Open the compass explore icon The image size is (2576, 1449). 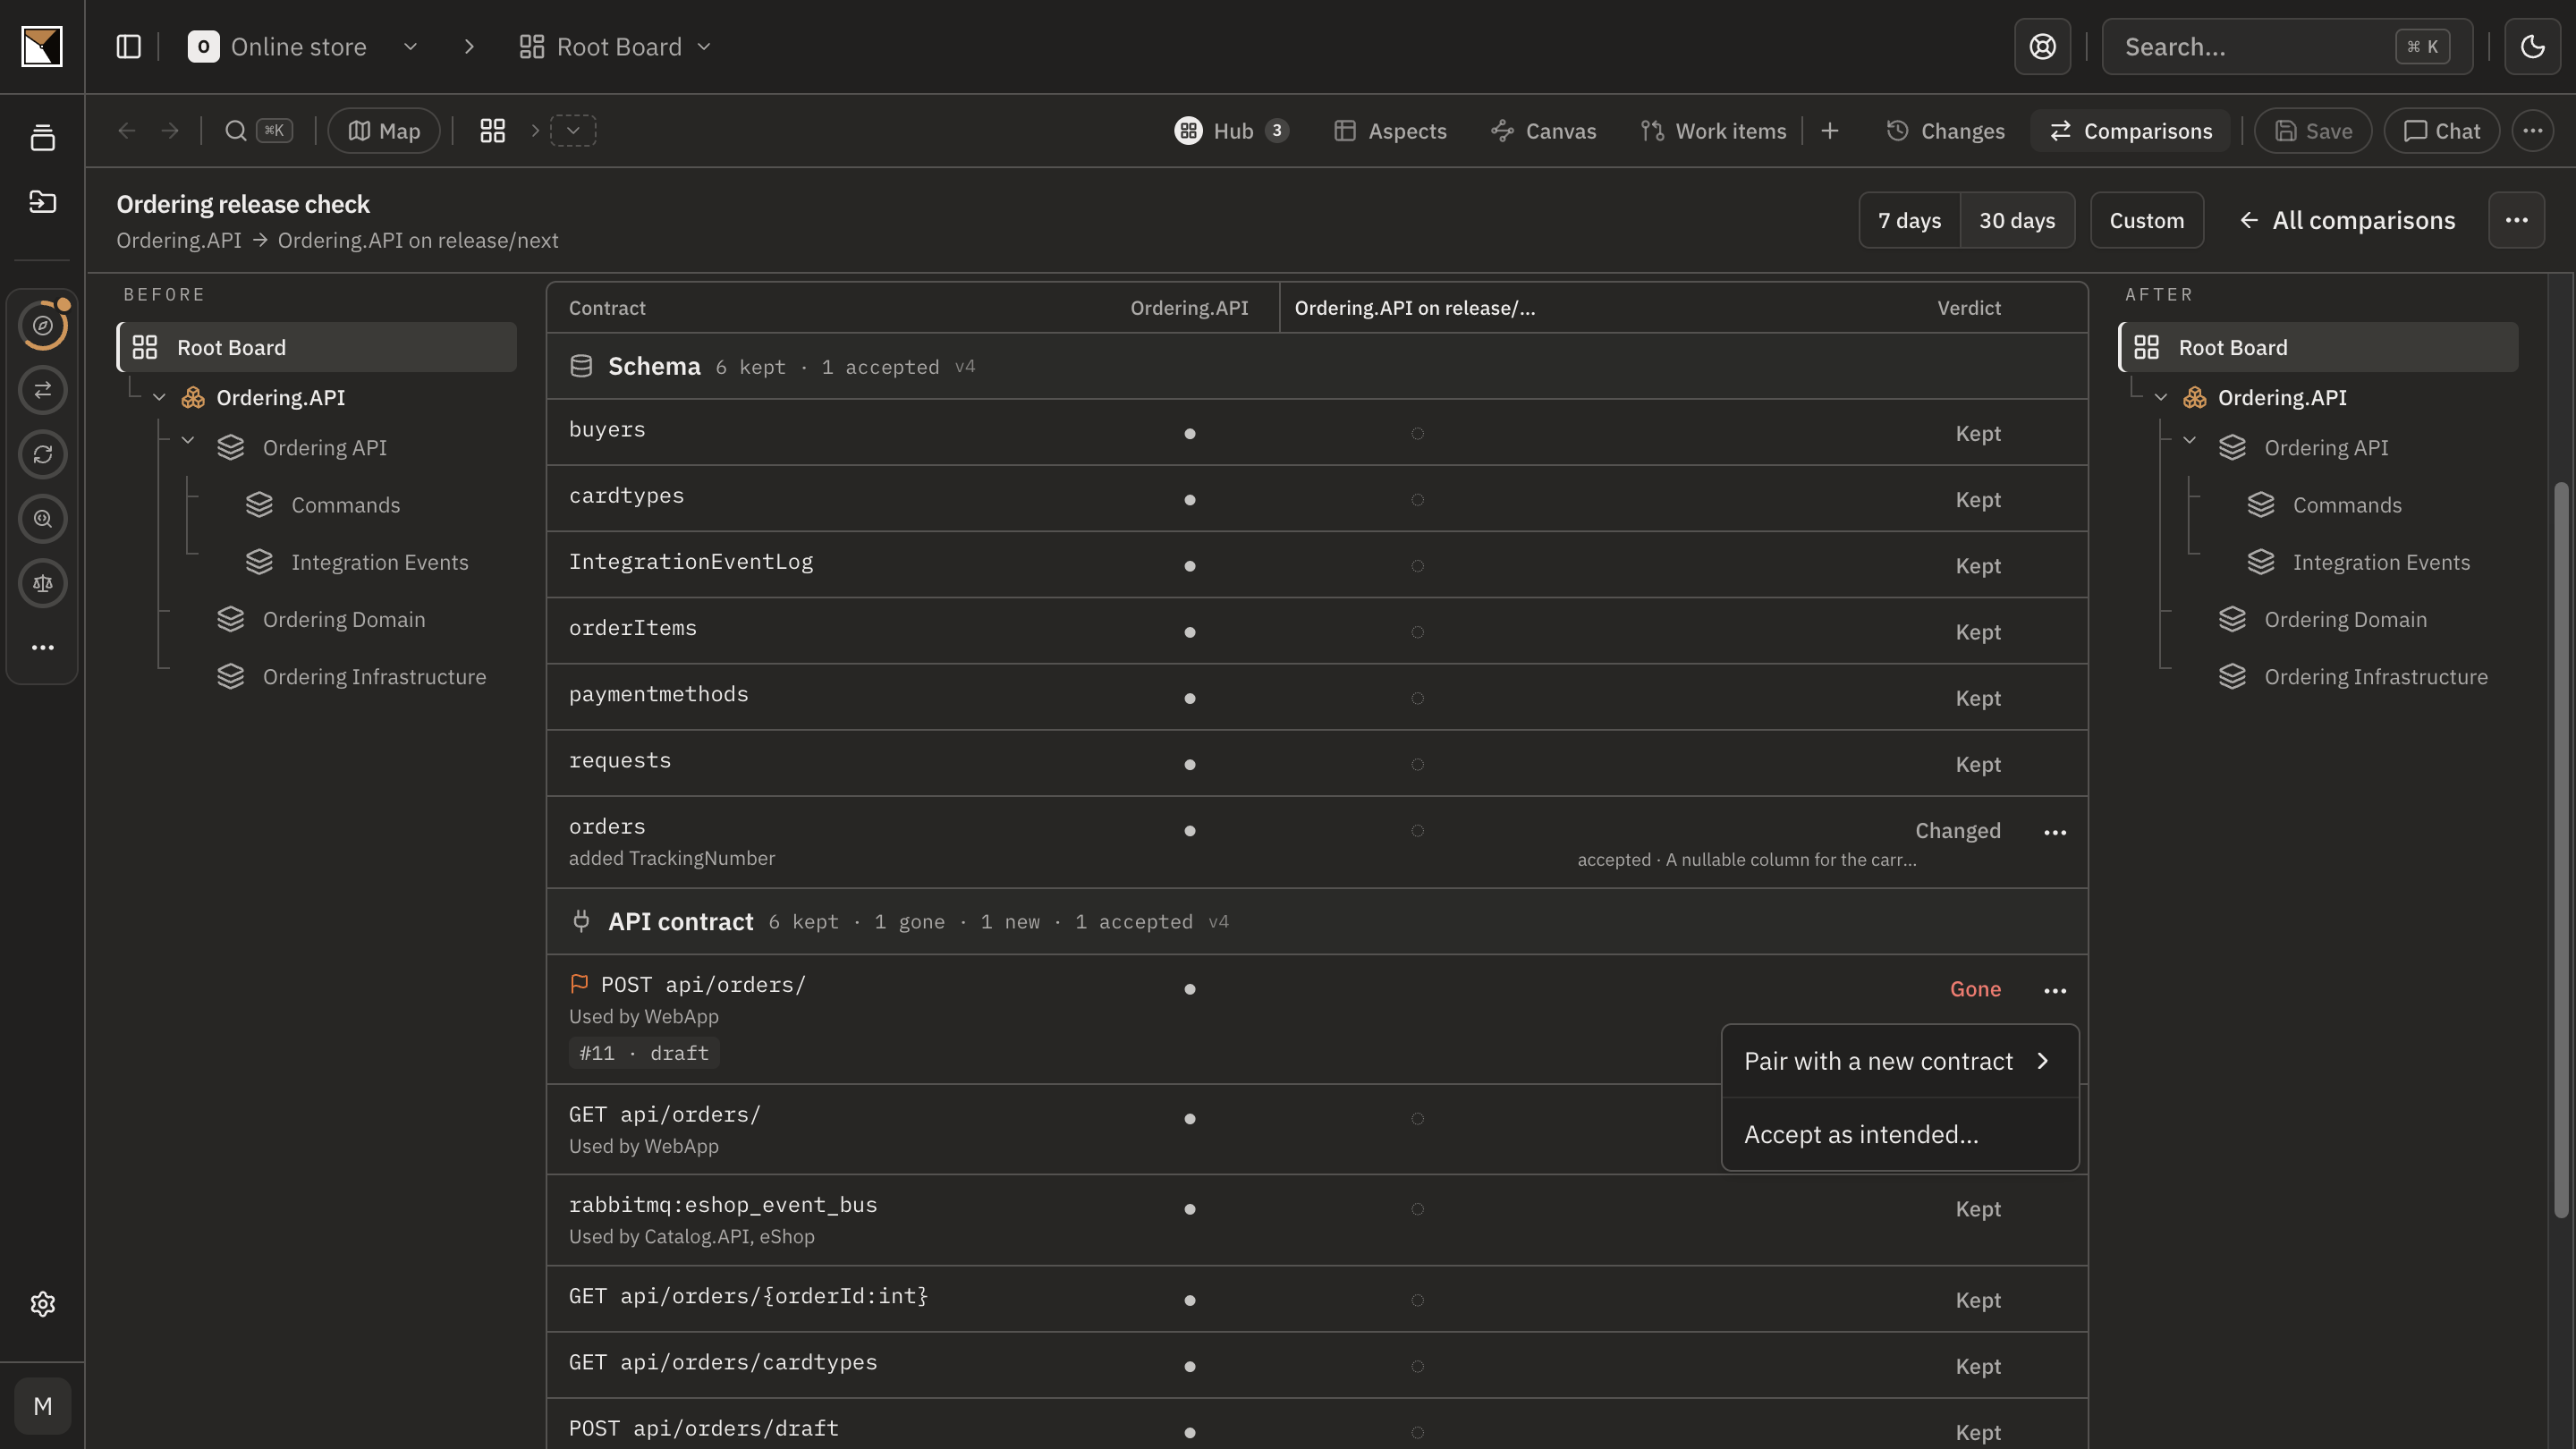pyautogui.click(x=42, y=325)
